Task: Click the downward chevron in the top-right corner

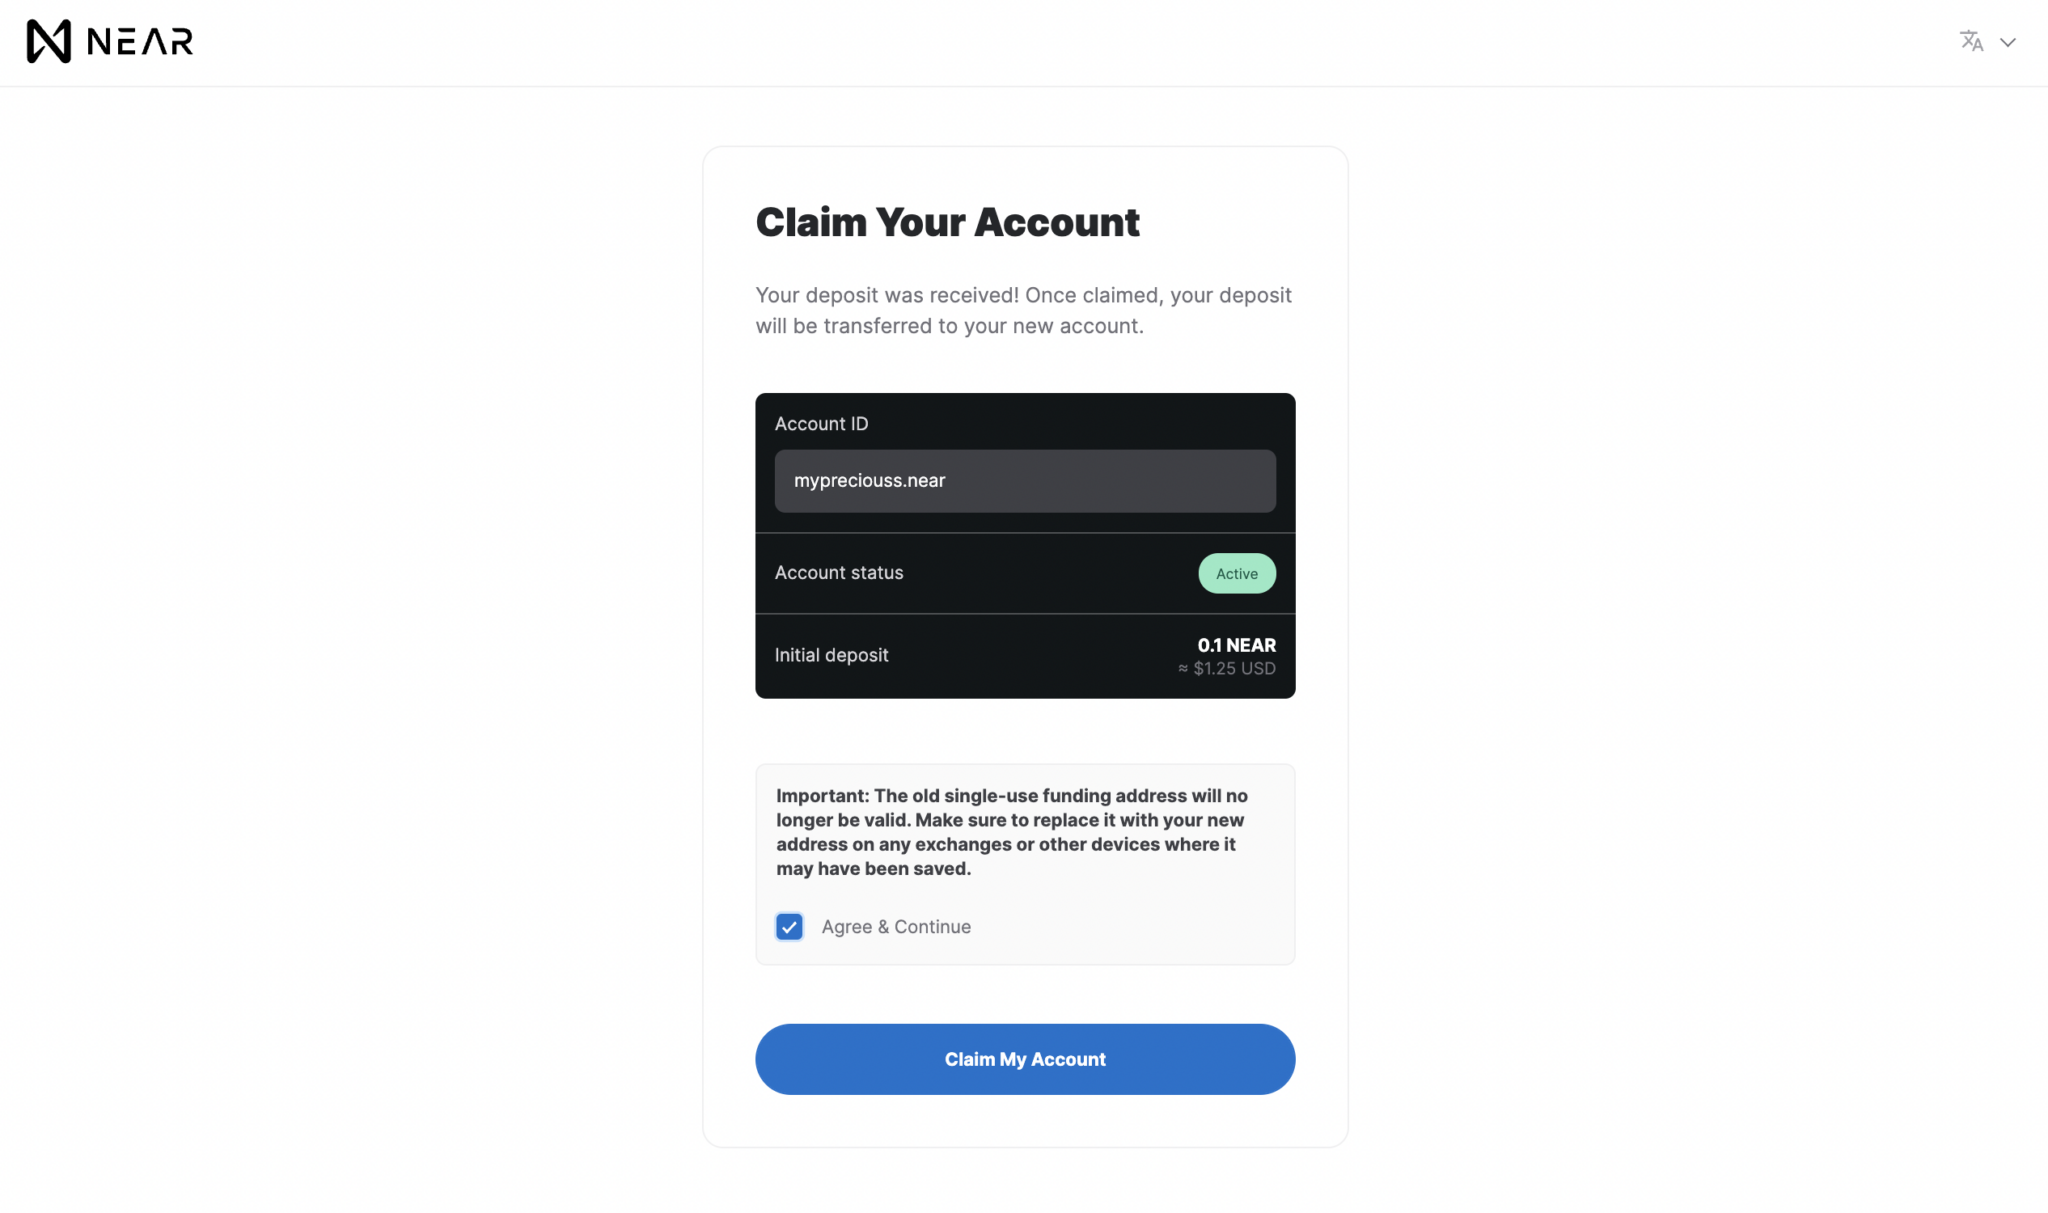Action: point(2009,42)
